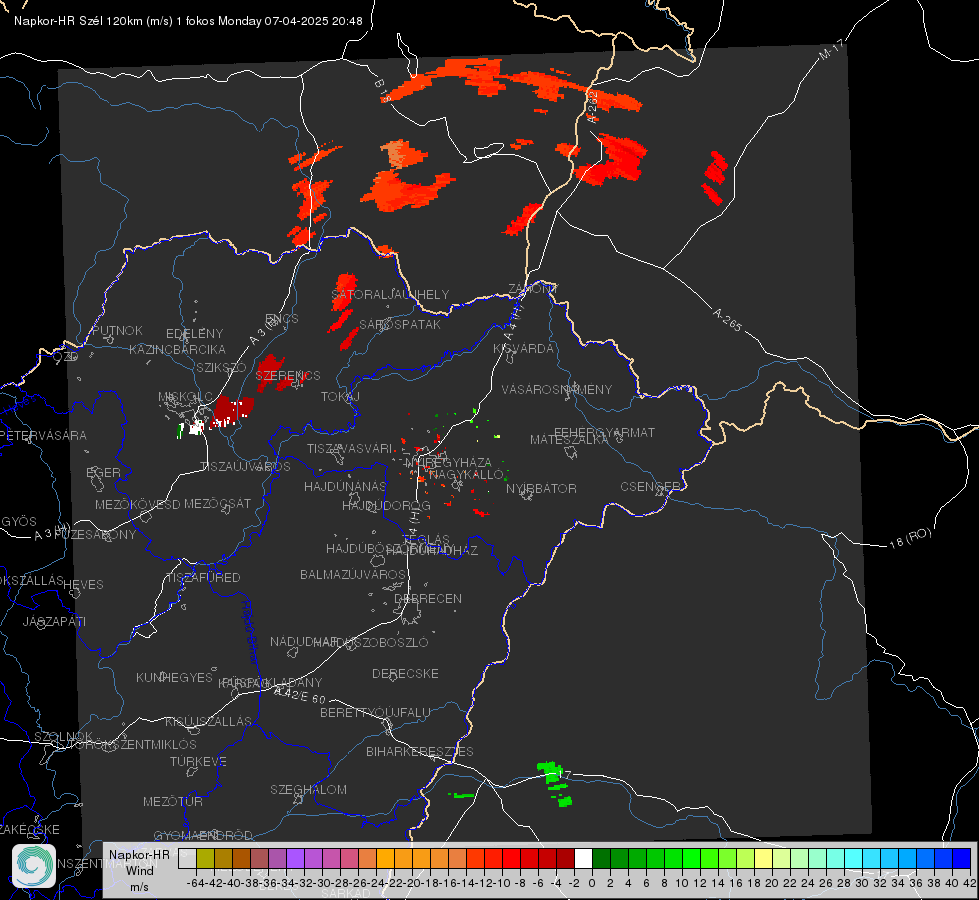Select the PÉTERVÁSÁRA label
Image resolution: width=979 pixels, height=900 pixels.
point(43,435)
